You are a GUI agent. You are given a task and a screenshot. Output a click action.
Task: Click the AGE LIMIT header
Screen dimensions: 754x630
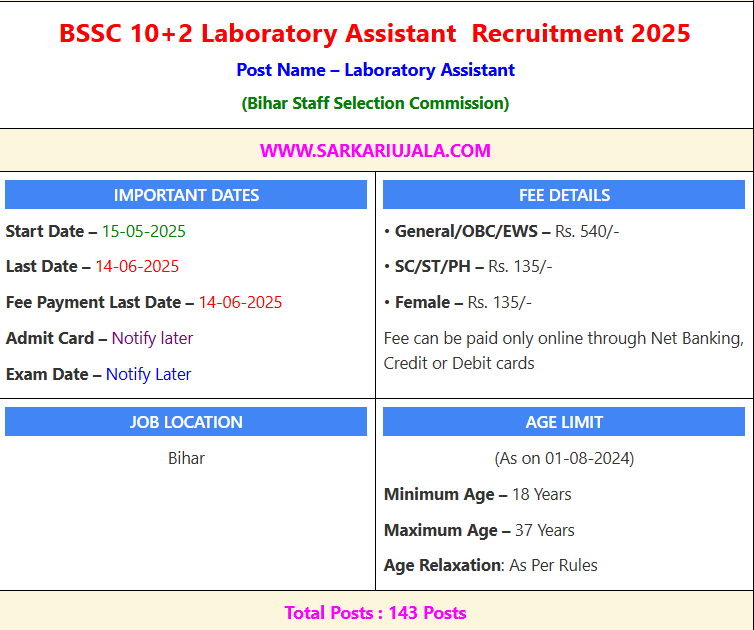pyautogui.click(x=564, y=422)
